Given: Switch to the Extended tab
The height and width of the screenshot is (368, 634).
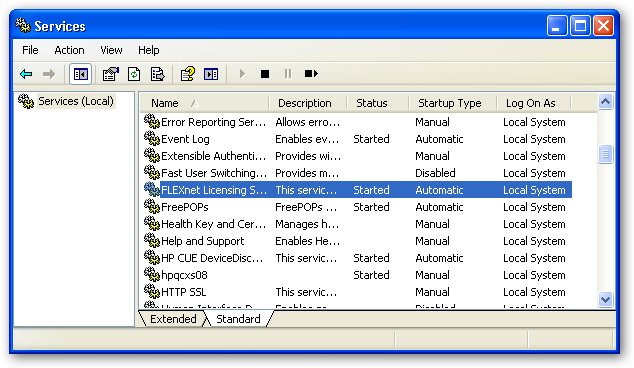Looking at the screenshot, I should click(173, 319).
